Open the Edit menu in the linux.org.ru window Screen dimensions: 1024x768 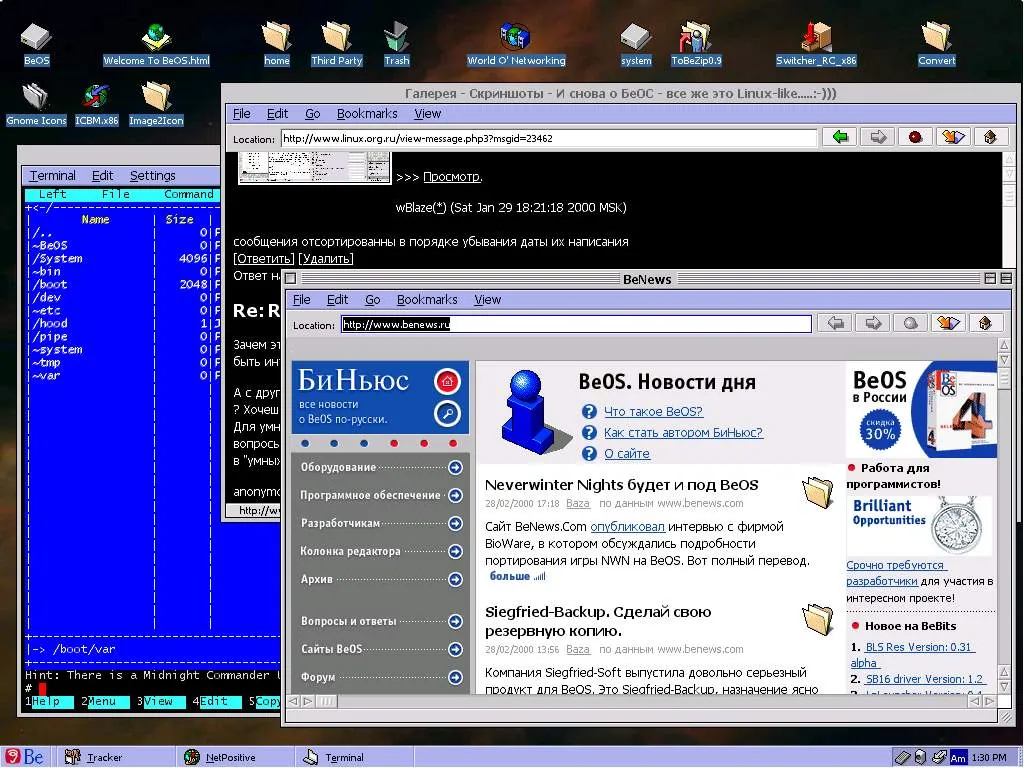coord(278,114)
